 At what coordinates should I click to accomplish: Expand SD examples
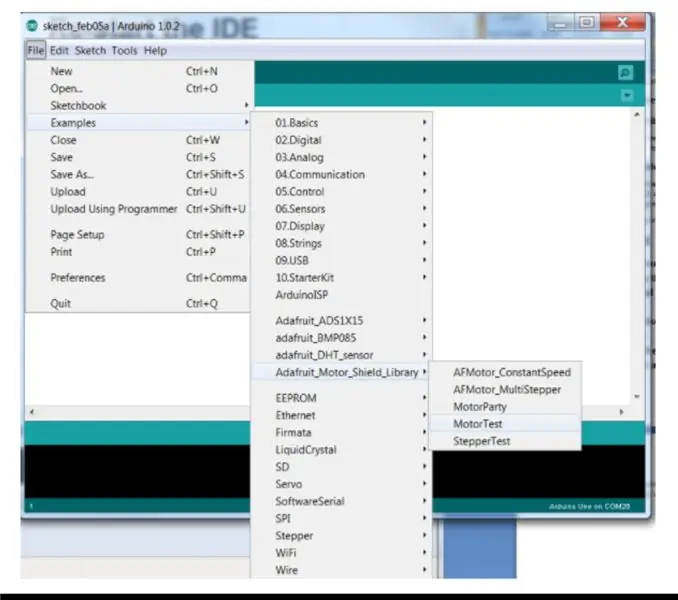342,467
